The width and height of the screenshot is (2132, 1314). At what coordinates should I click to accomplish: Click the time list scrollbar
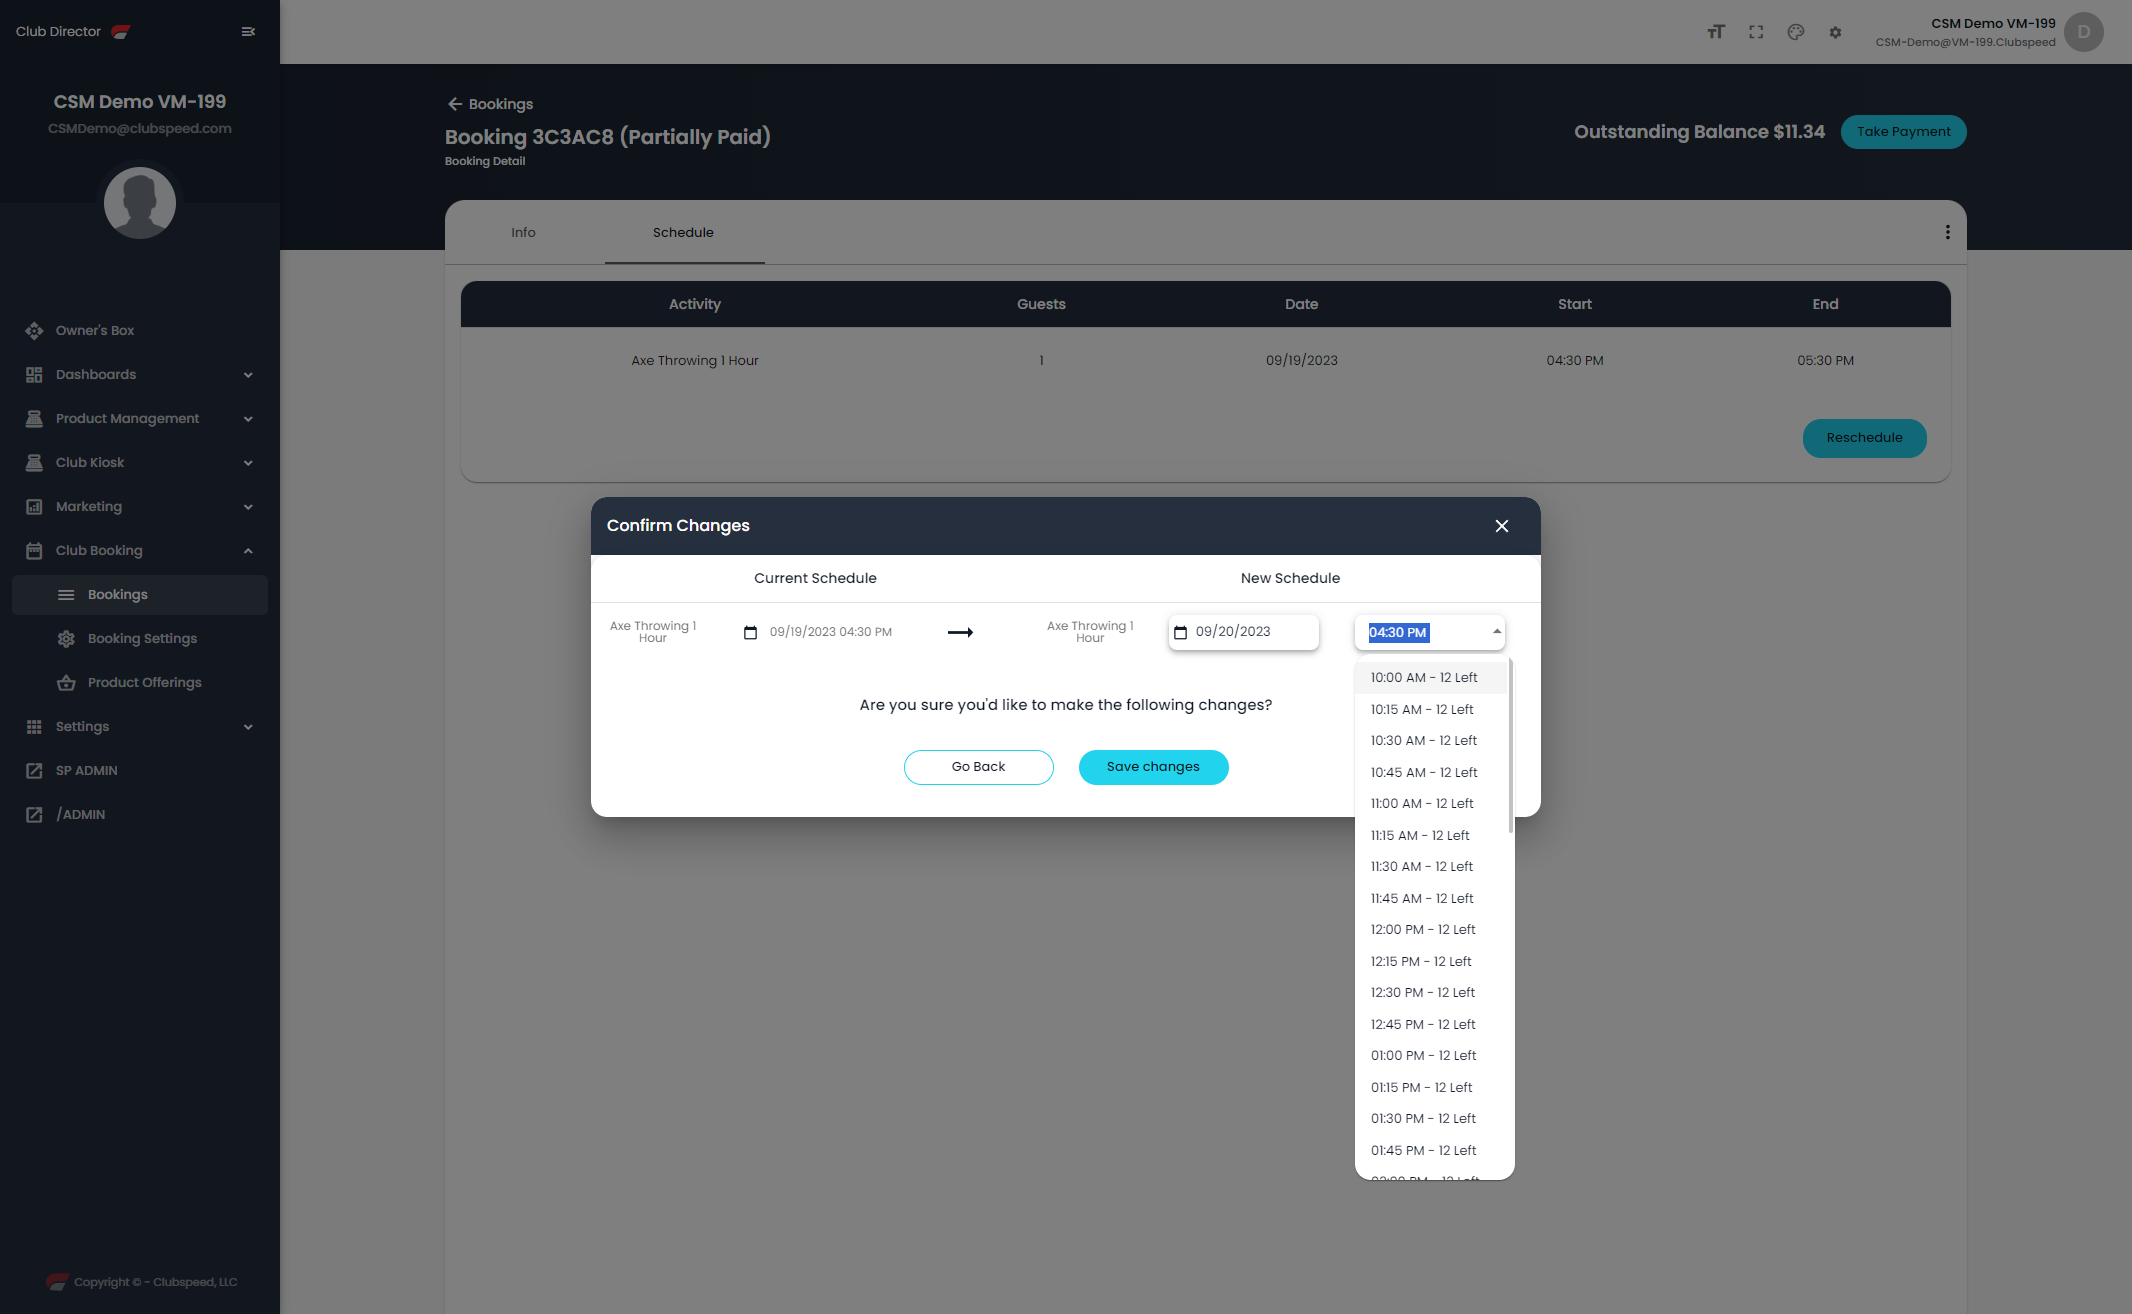point(1510,745)
